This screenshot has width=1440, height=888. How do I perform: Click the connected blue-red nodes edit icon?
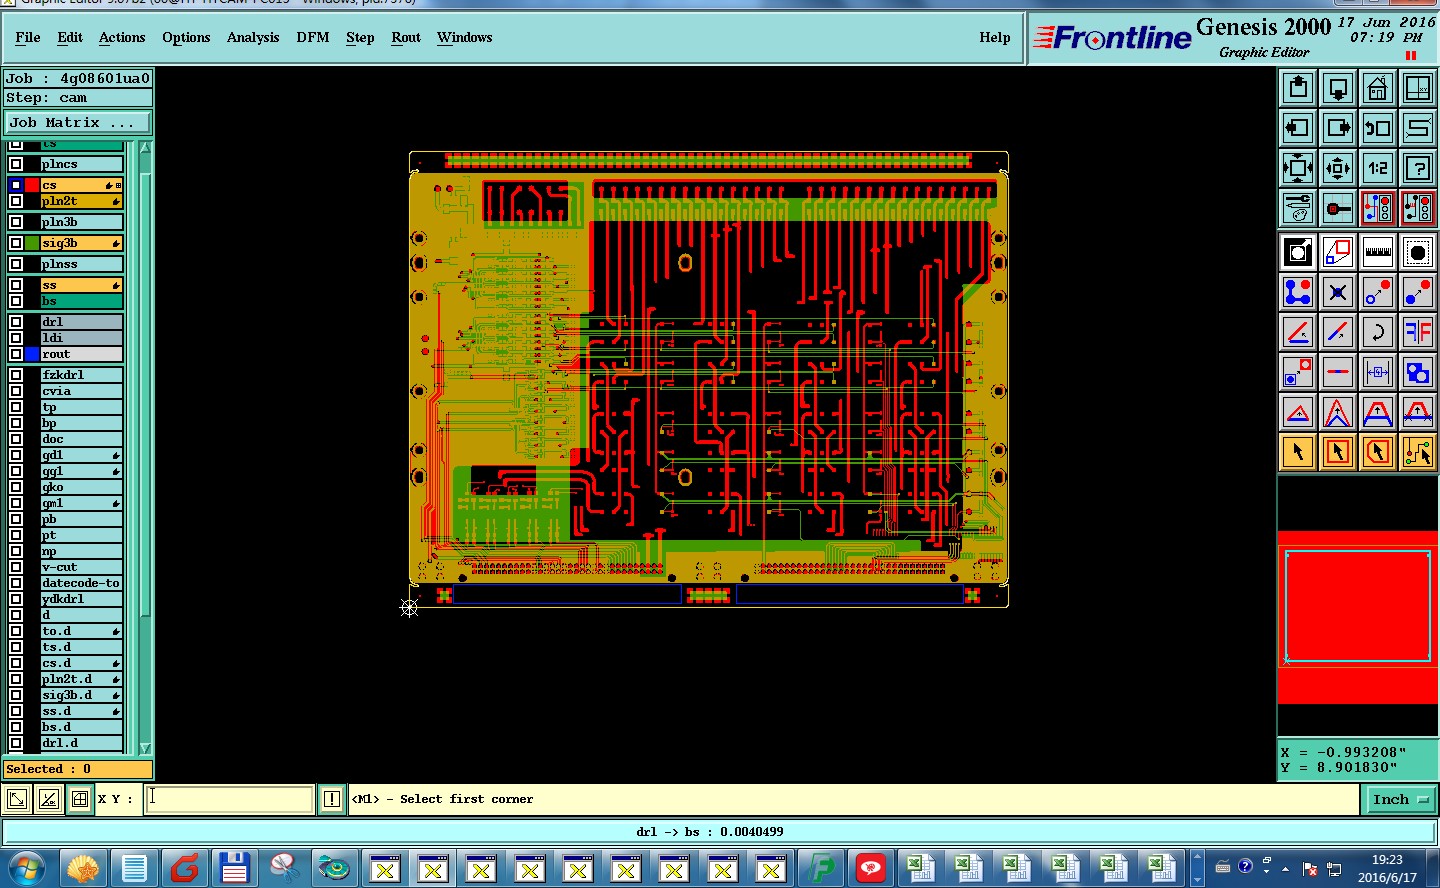1298,292
